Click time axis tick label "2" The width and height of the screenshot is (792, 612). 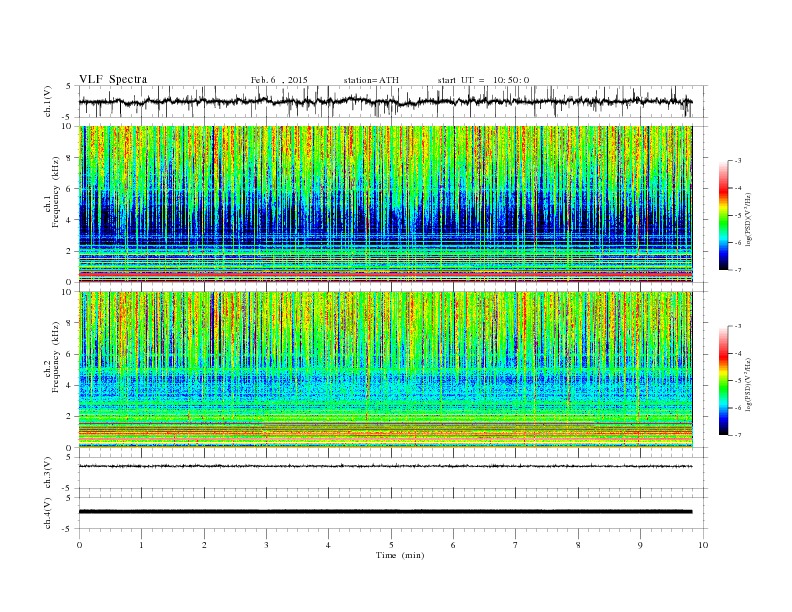(204, 545)
